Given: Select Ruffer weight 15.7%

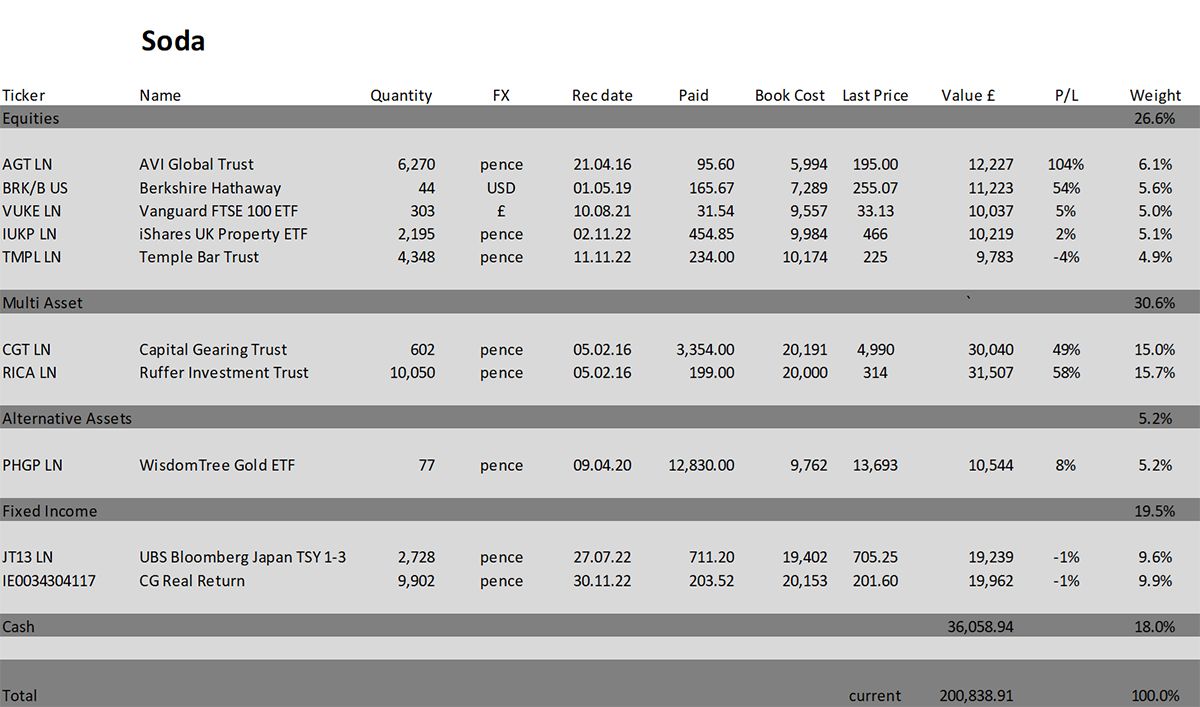Looking at the screenshot, I should coord(1154,373).
